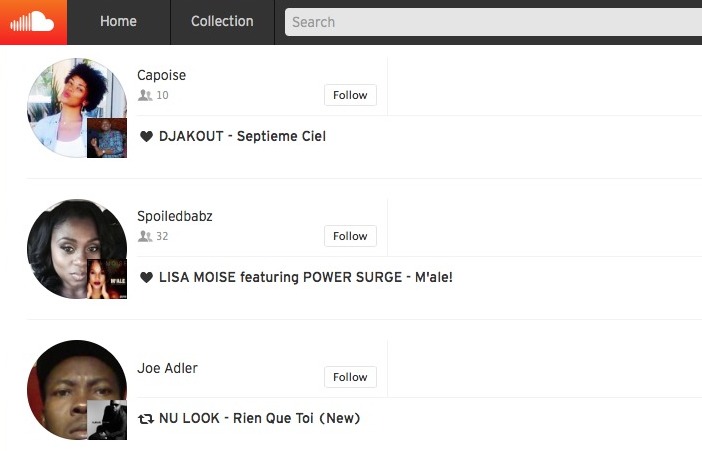Follow the user Capoise

click(x=350, y=95)
